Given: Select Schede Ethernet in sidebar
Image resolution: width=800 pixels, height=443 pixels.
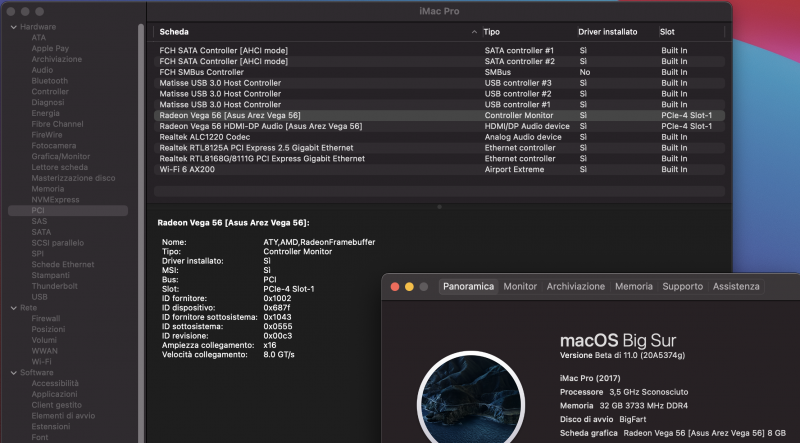Looking at the screenshot, I should tap(63, 264).
